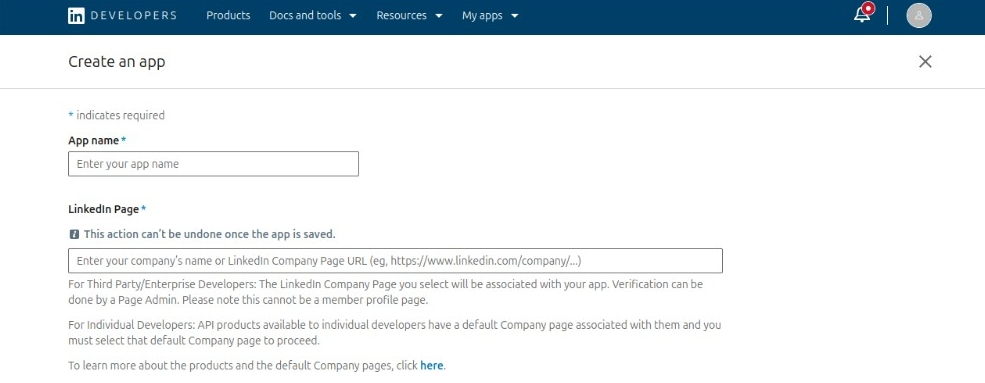Click the 'Create an app' heading

[x=117, y=62]
